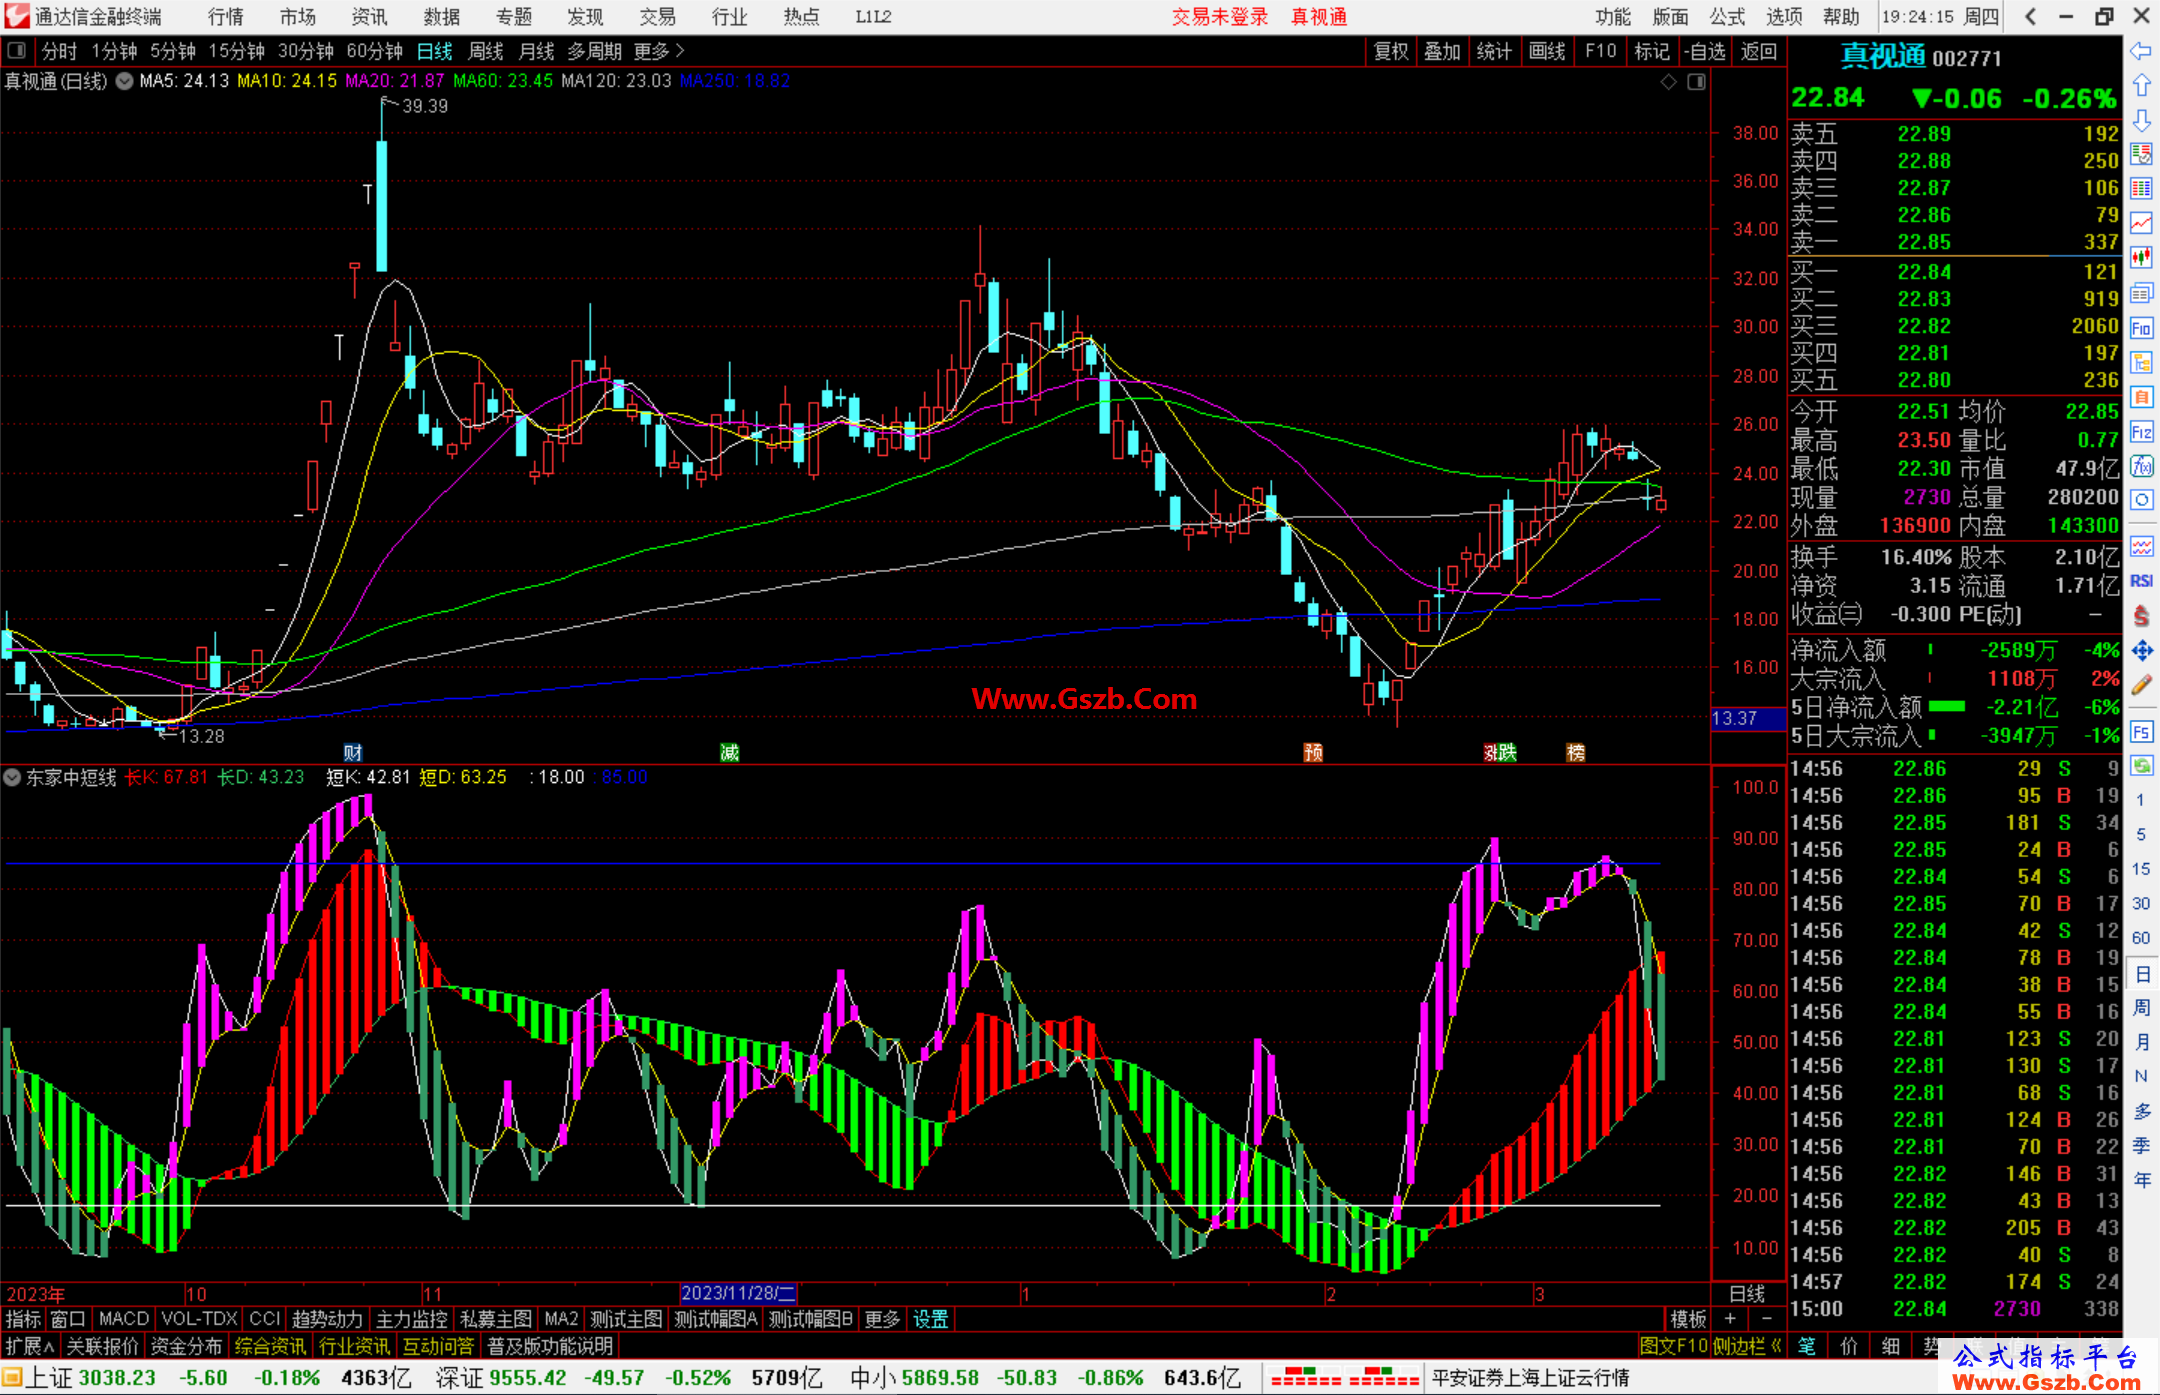Click the + button to add sub-chart
This screenshot has height=1395, width=2160.
click(1730, 1319)
